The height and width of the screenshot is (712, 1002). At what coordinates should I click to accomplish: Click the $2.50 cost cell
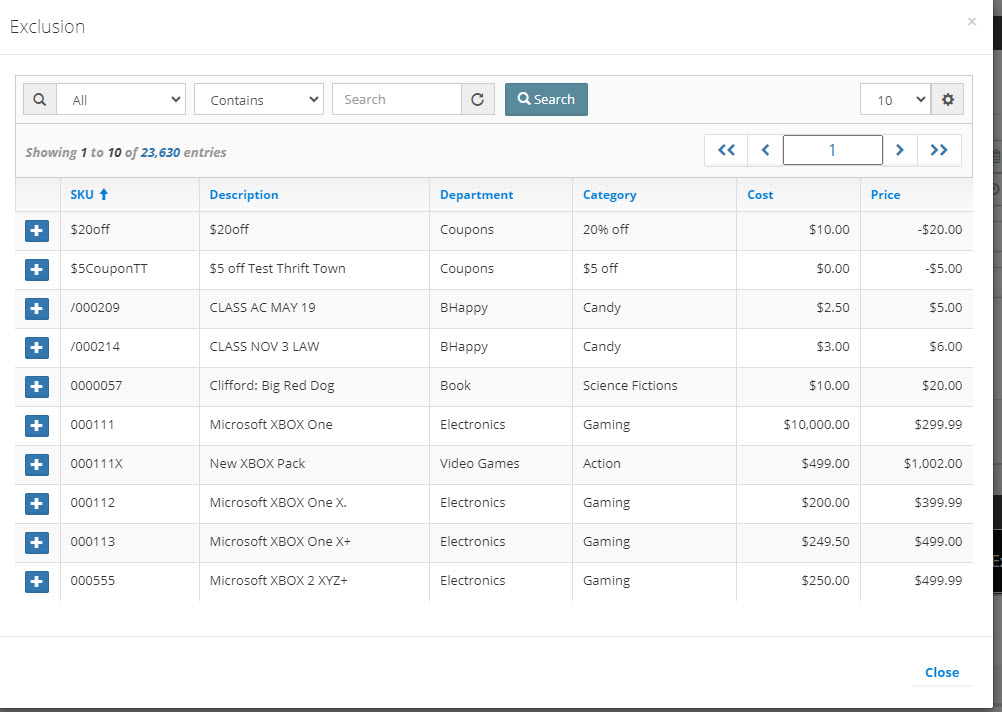[833, 307]
